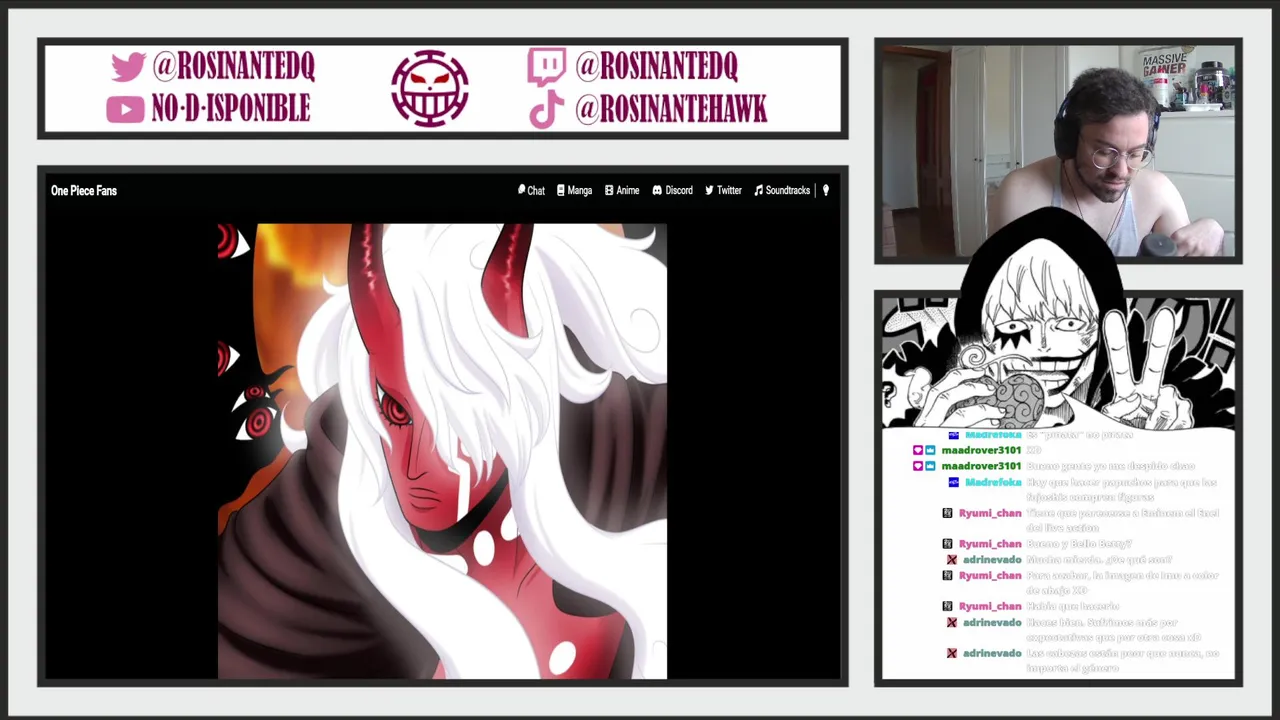The width and height of the screenshot is (1280, 720).
Task: Toggle the lightbulb theme icon in navbar
Action: (x=826, y=190)
